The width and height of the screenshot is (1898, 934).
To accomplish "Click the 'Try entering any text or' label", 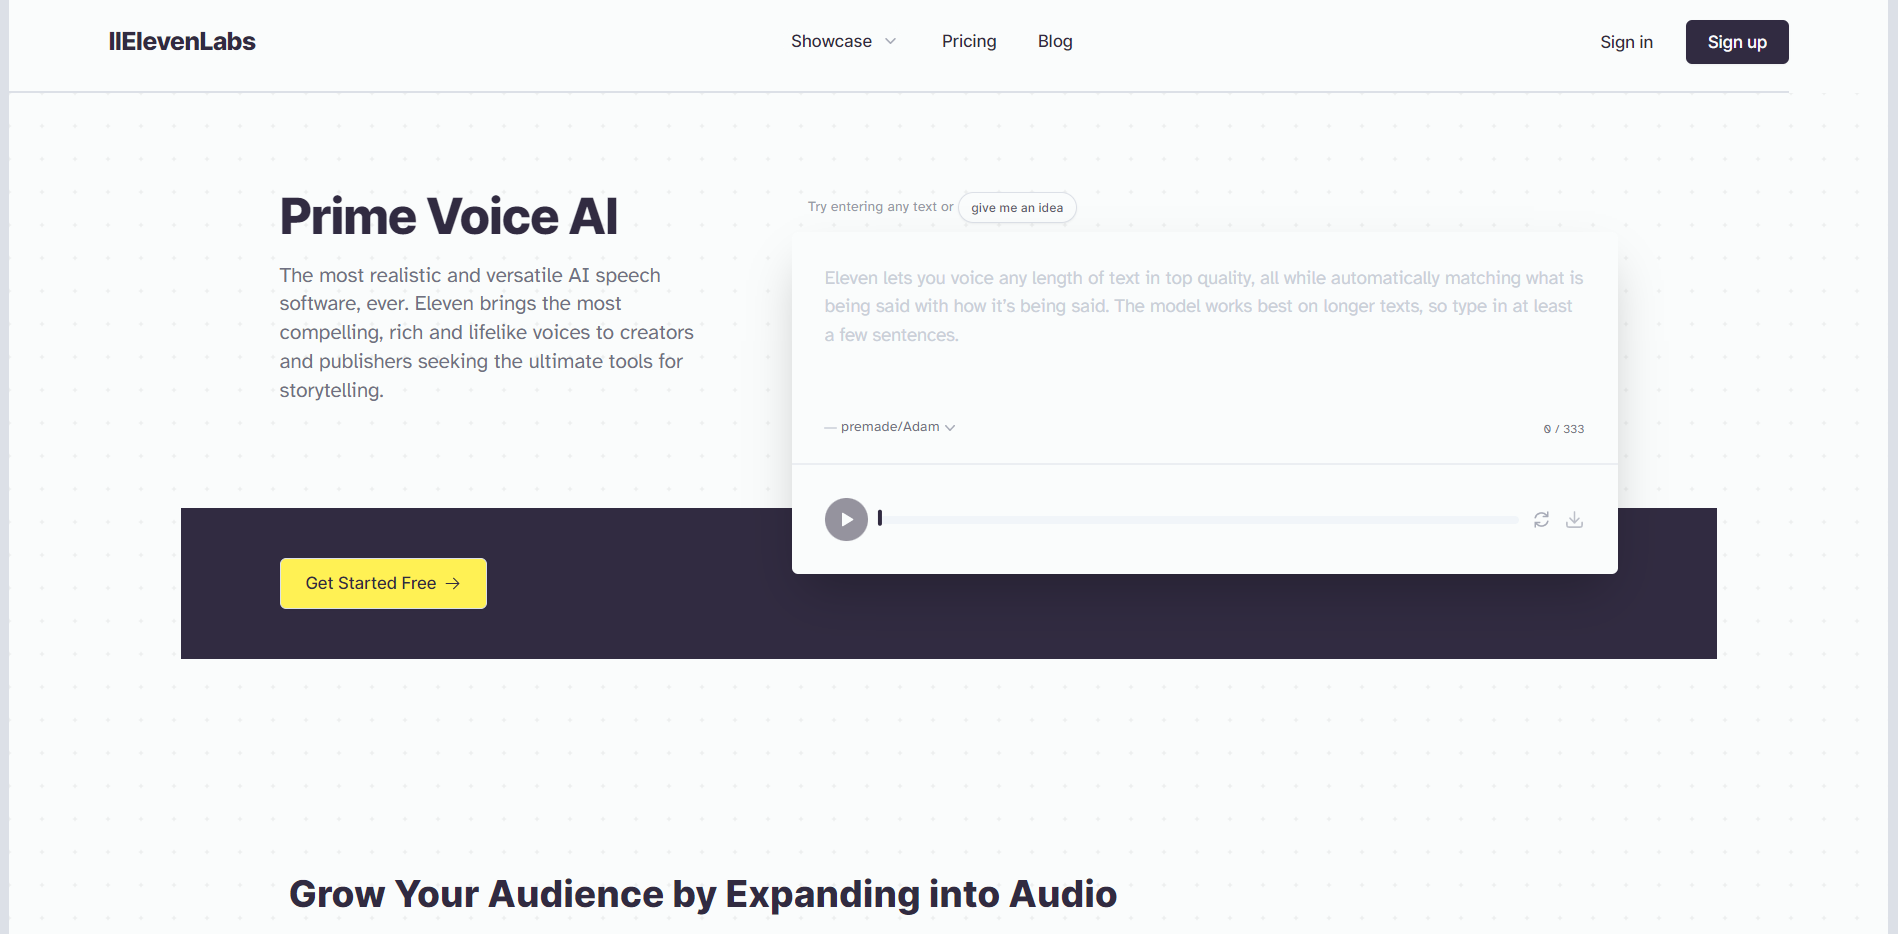I will pos(880,207).
